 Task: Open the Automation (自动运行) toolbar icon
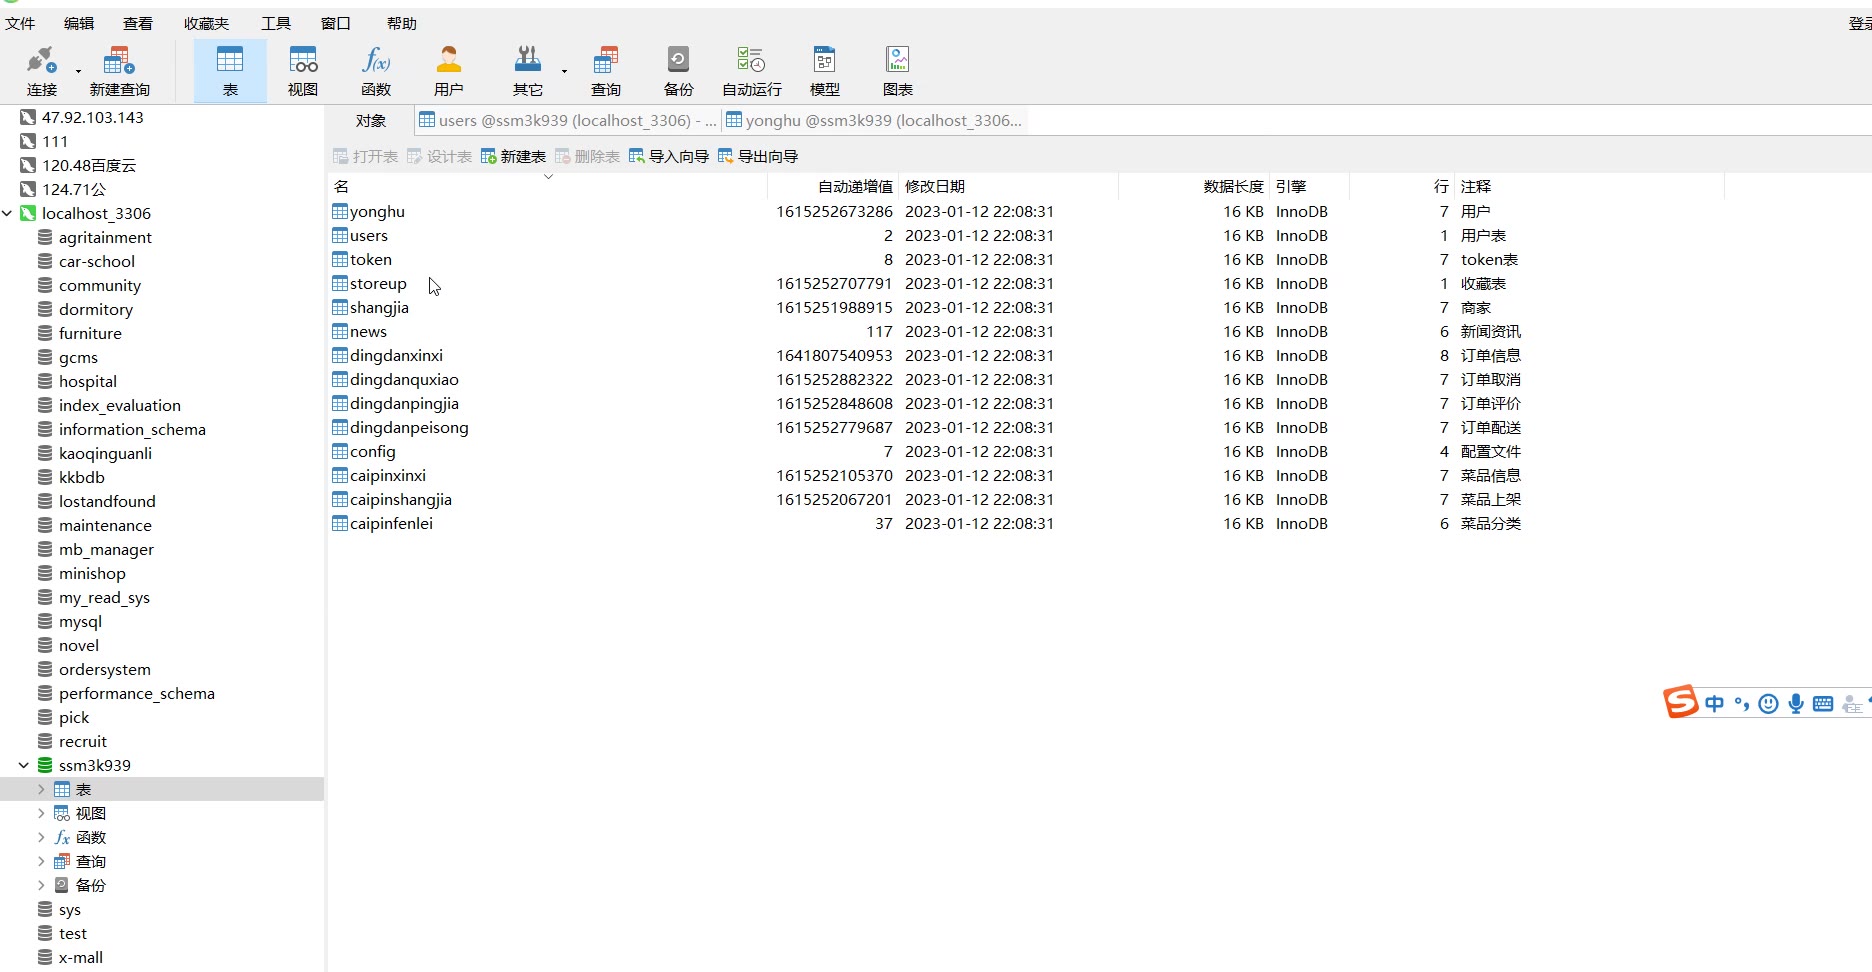(751, 61)
